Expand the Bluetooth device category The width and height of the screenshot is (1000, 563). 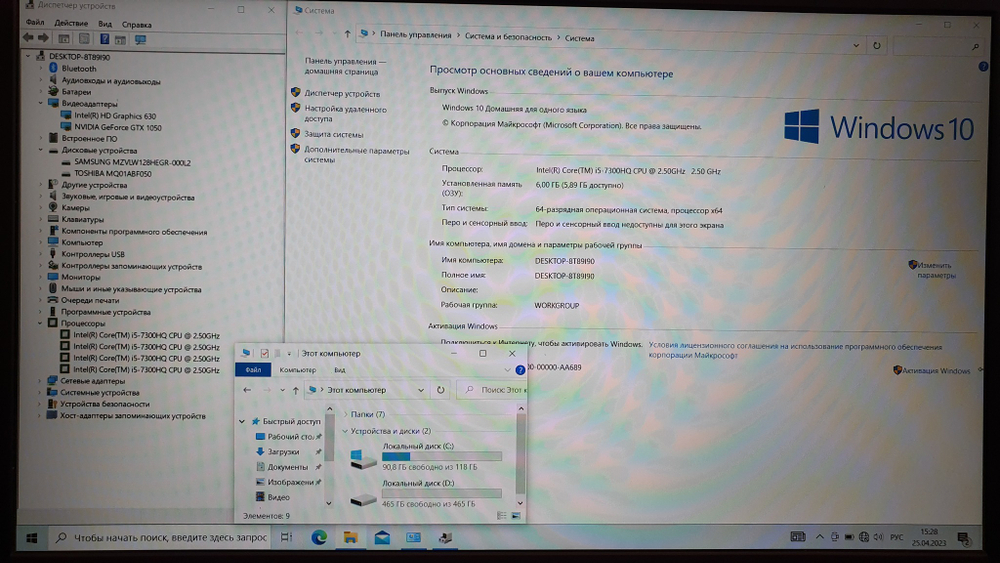41,68
